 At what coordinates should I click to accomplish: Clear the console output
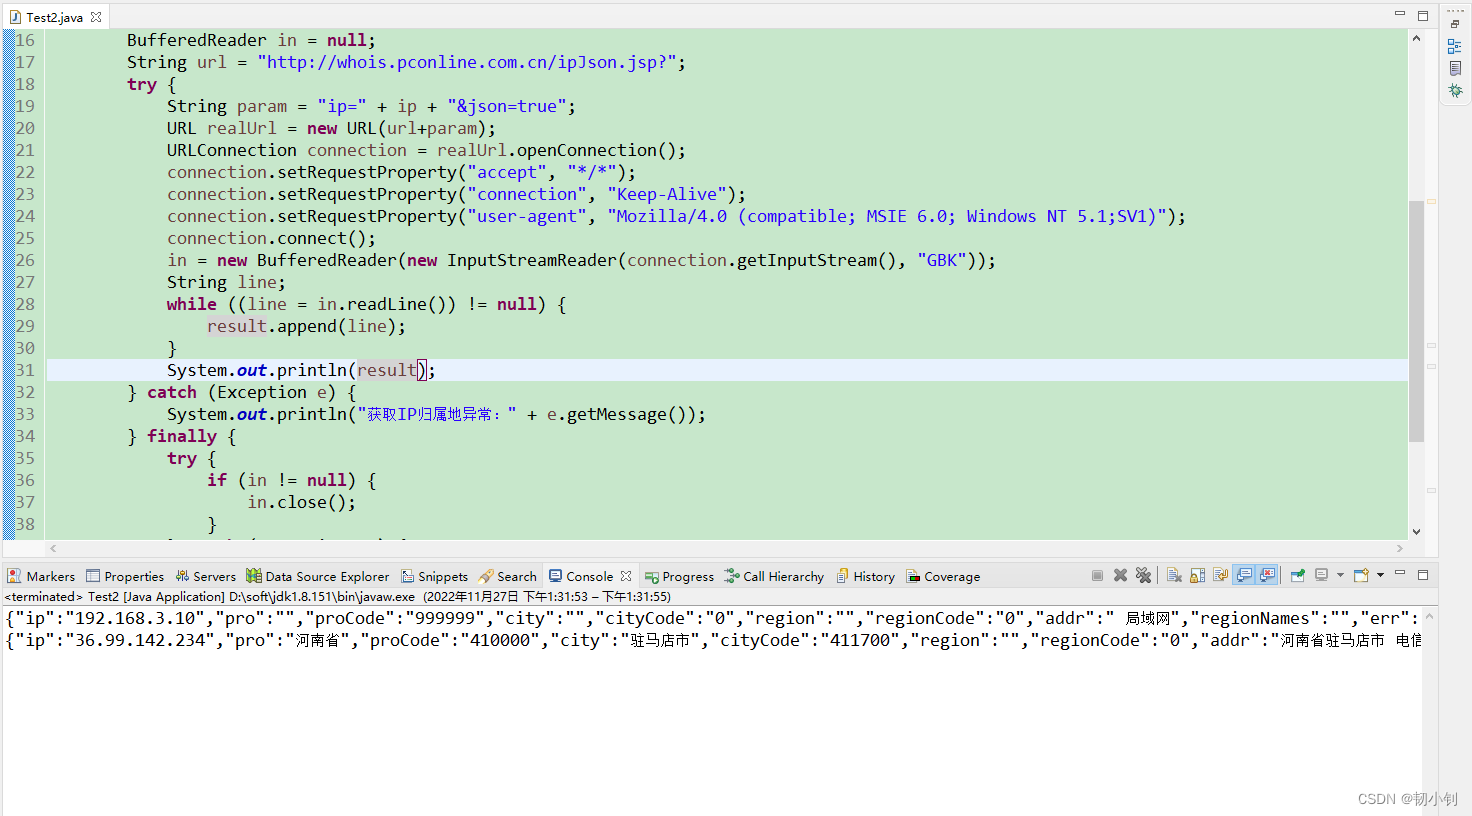click(1174, 575)
